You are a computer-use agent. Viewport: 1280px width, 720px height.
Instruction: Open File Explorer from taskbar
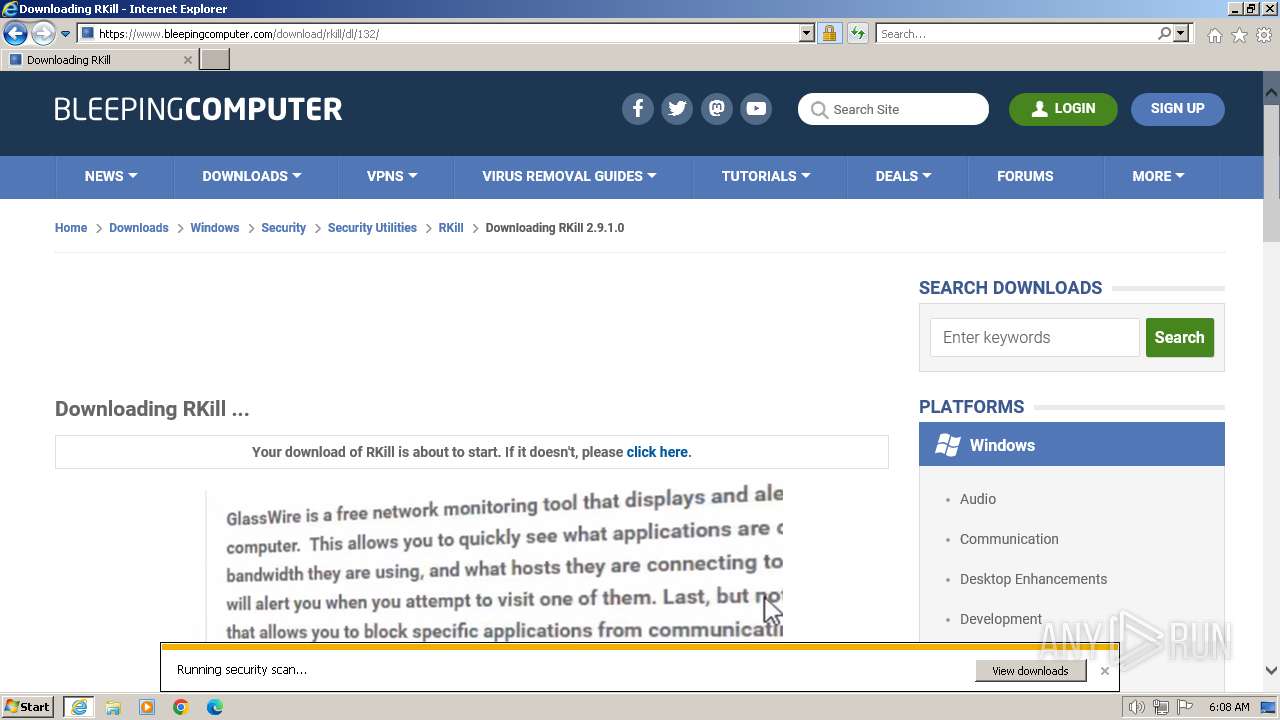pos(113,707)
